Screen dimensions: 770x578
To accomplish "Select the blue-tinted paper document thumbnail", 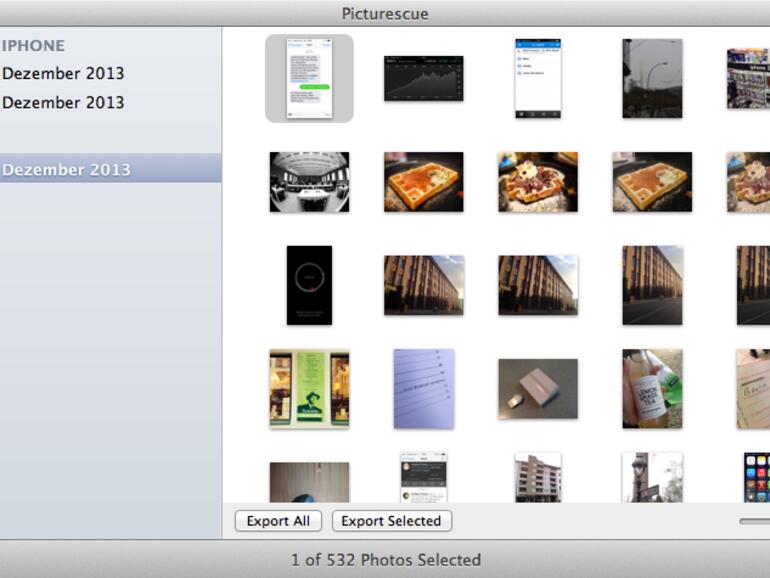I will pyautogui.click(x=424, y=389).
